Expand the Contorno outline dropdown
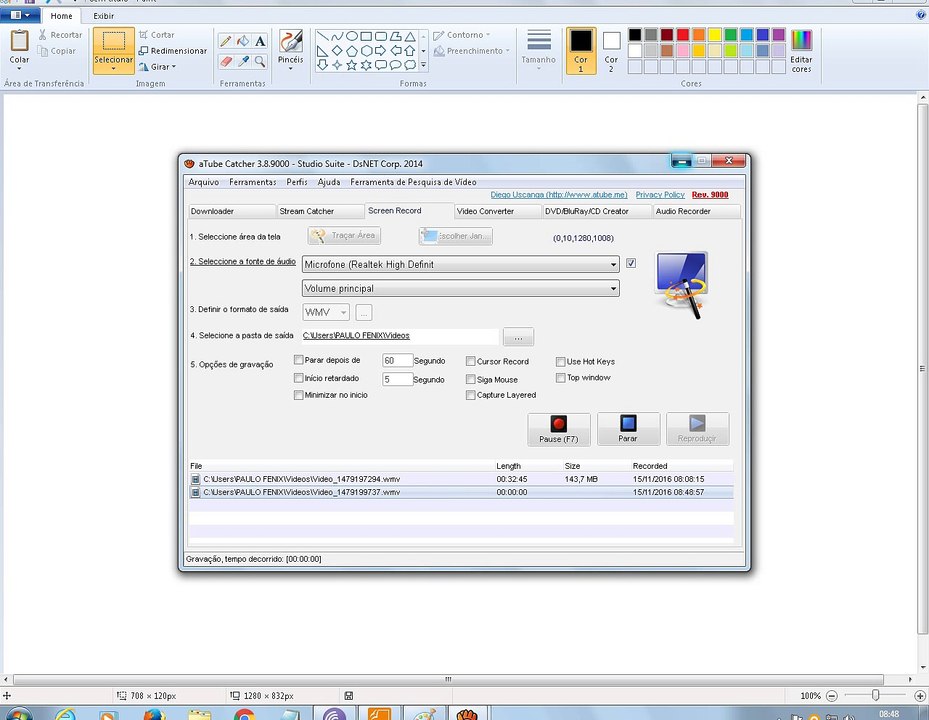Image resolution: width=929 pixels, height=720 pixels. pos(488,35)
